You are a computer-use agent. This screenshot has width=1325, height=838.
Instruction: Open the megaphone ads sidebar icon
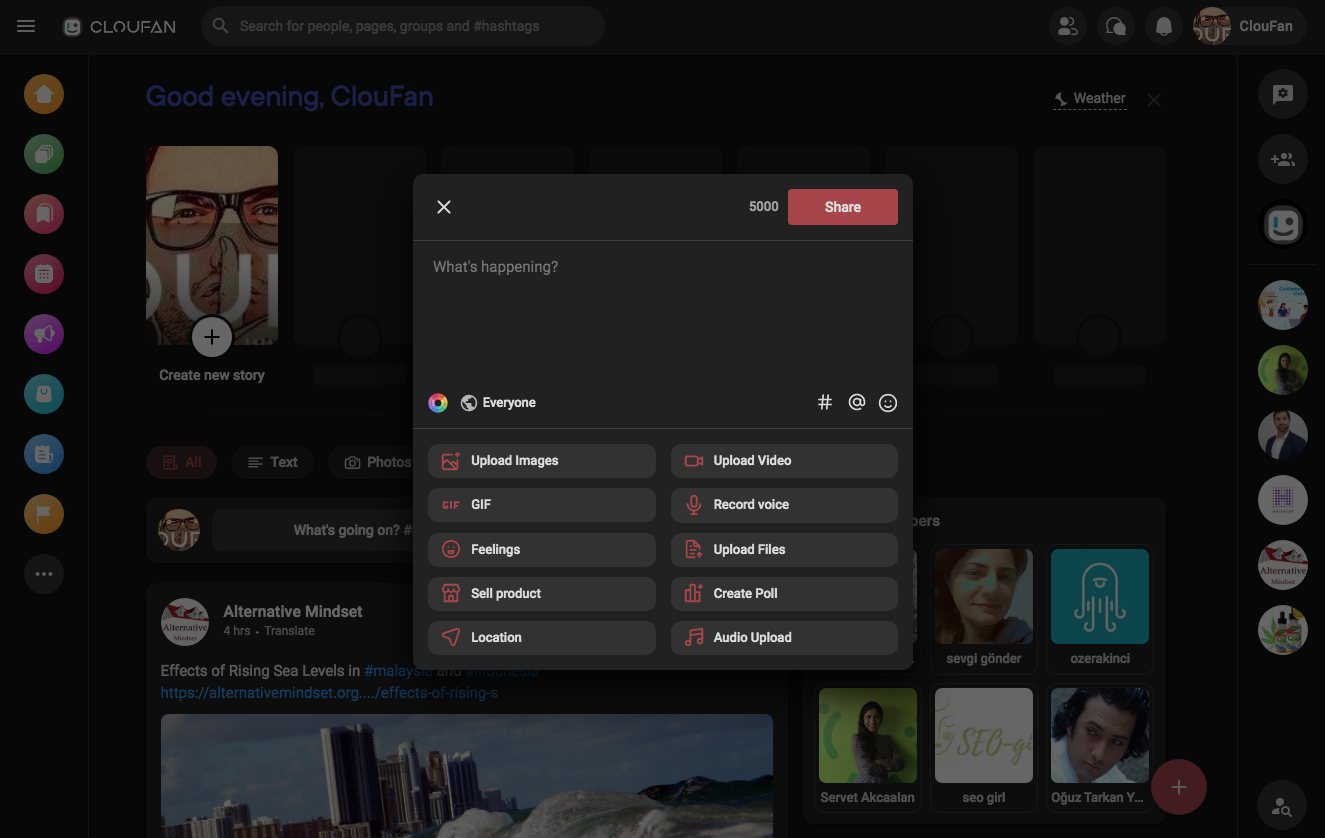pyautogui.click(x=44, y=334)
